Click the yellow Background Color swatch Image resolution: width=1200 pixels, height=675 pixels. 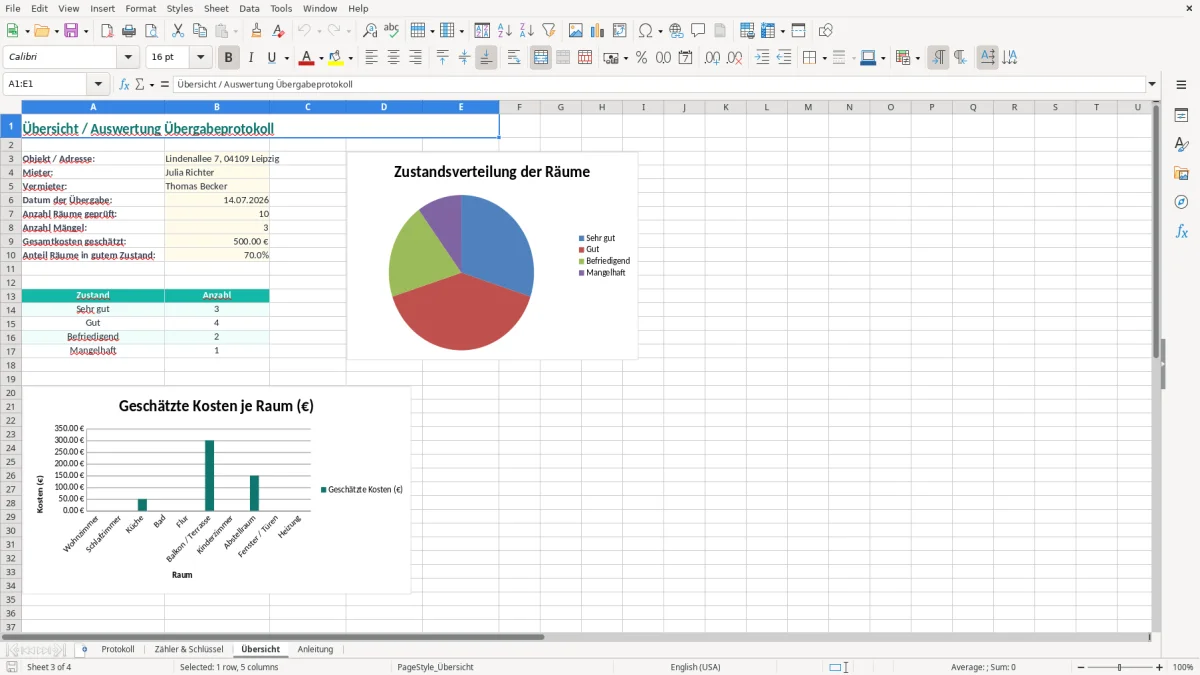[336, 58]
